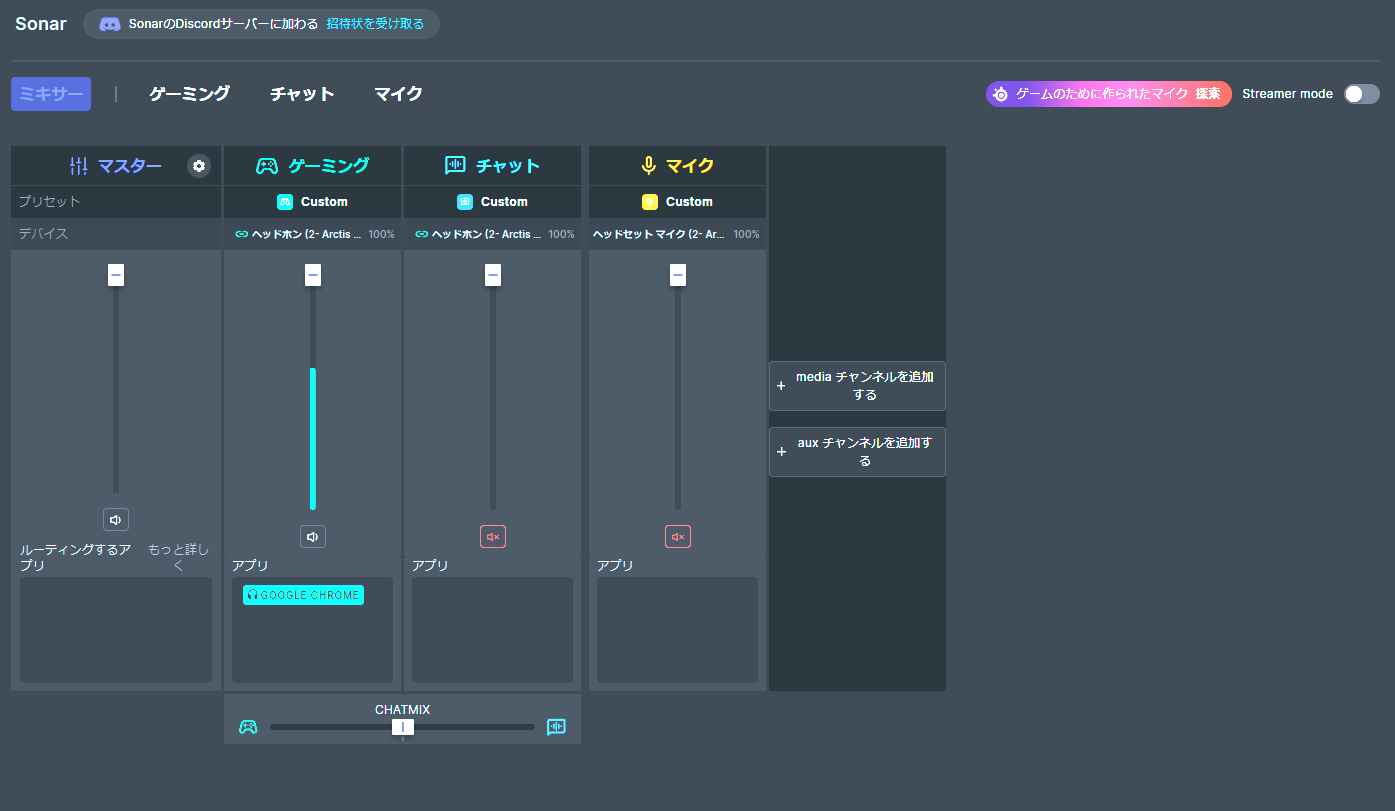Mute the Gaming channel speaker button
The width and height of the screenshot is (1395, 811).
click(313, 537)
